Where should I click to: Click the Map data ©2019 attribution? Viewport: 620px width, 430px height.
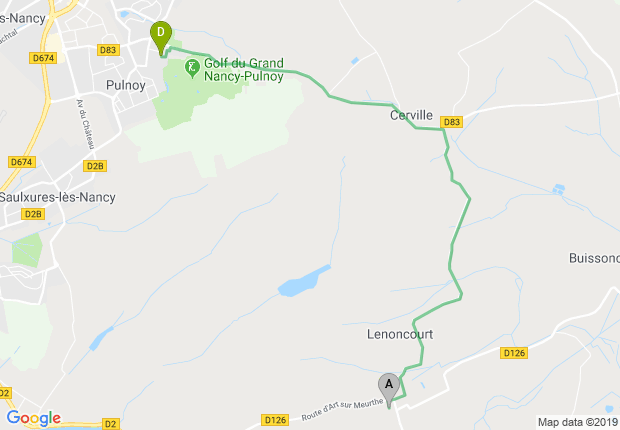[578, 422]
